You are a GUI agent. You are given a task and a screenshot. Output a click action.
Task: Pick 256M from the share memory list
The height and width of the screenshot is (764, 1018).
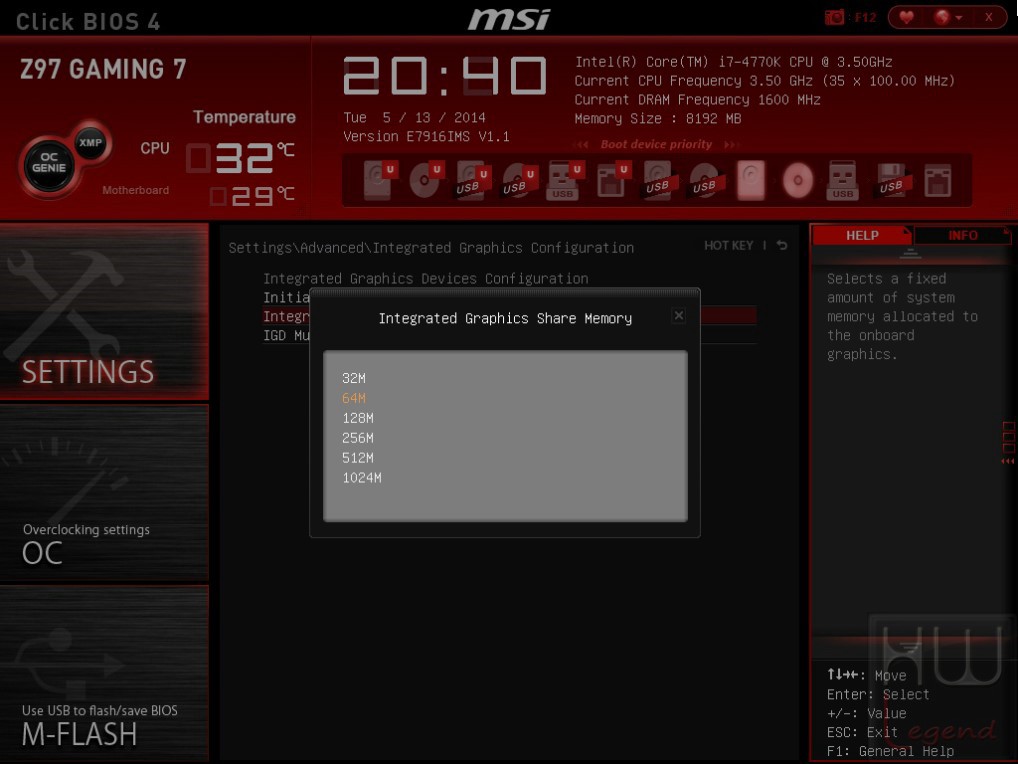[x=358, y=438]
